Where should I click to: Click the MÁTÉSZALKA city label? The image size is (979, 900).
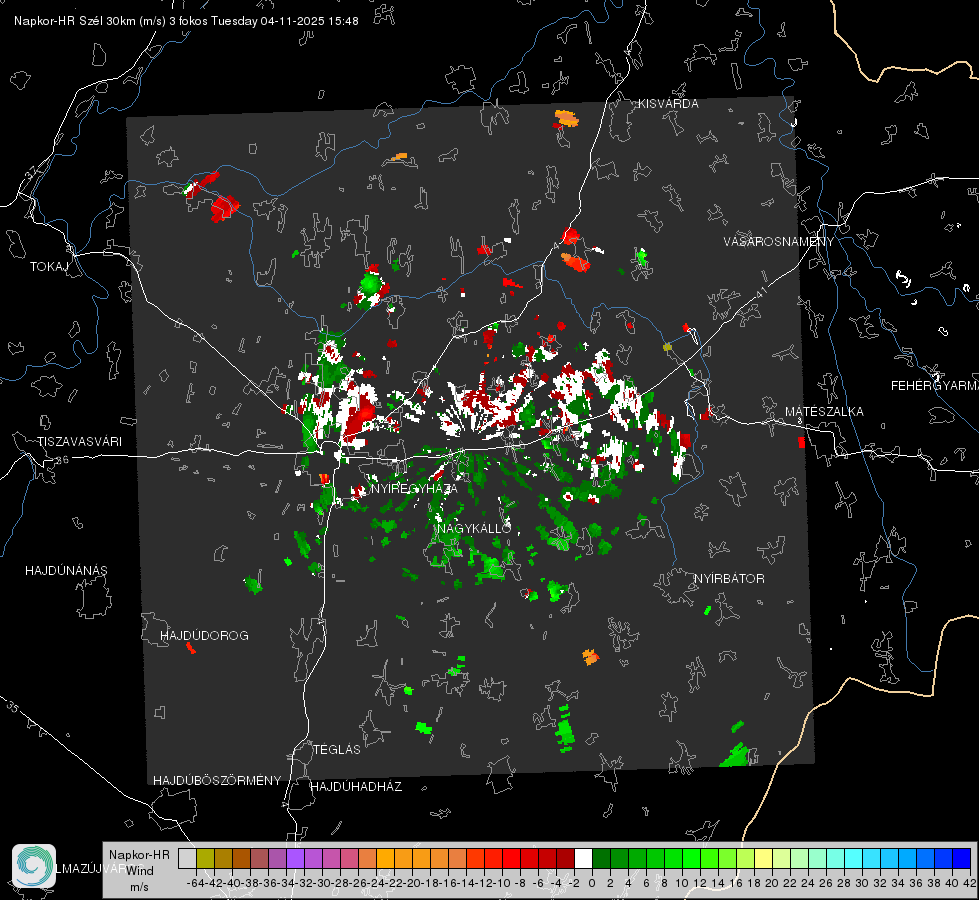pos(824,412)
